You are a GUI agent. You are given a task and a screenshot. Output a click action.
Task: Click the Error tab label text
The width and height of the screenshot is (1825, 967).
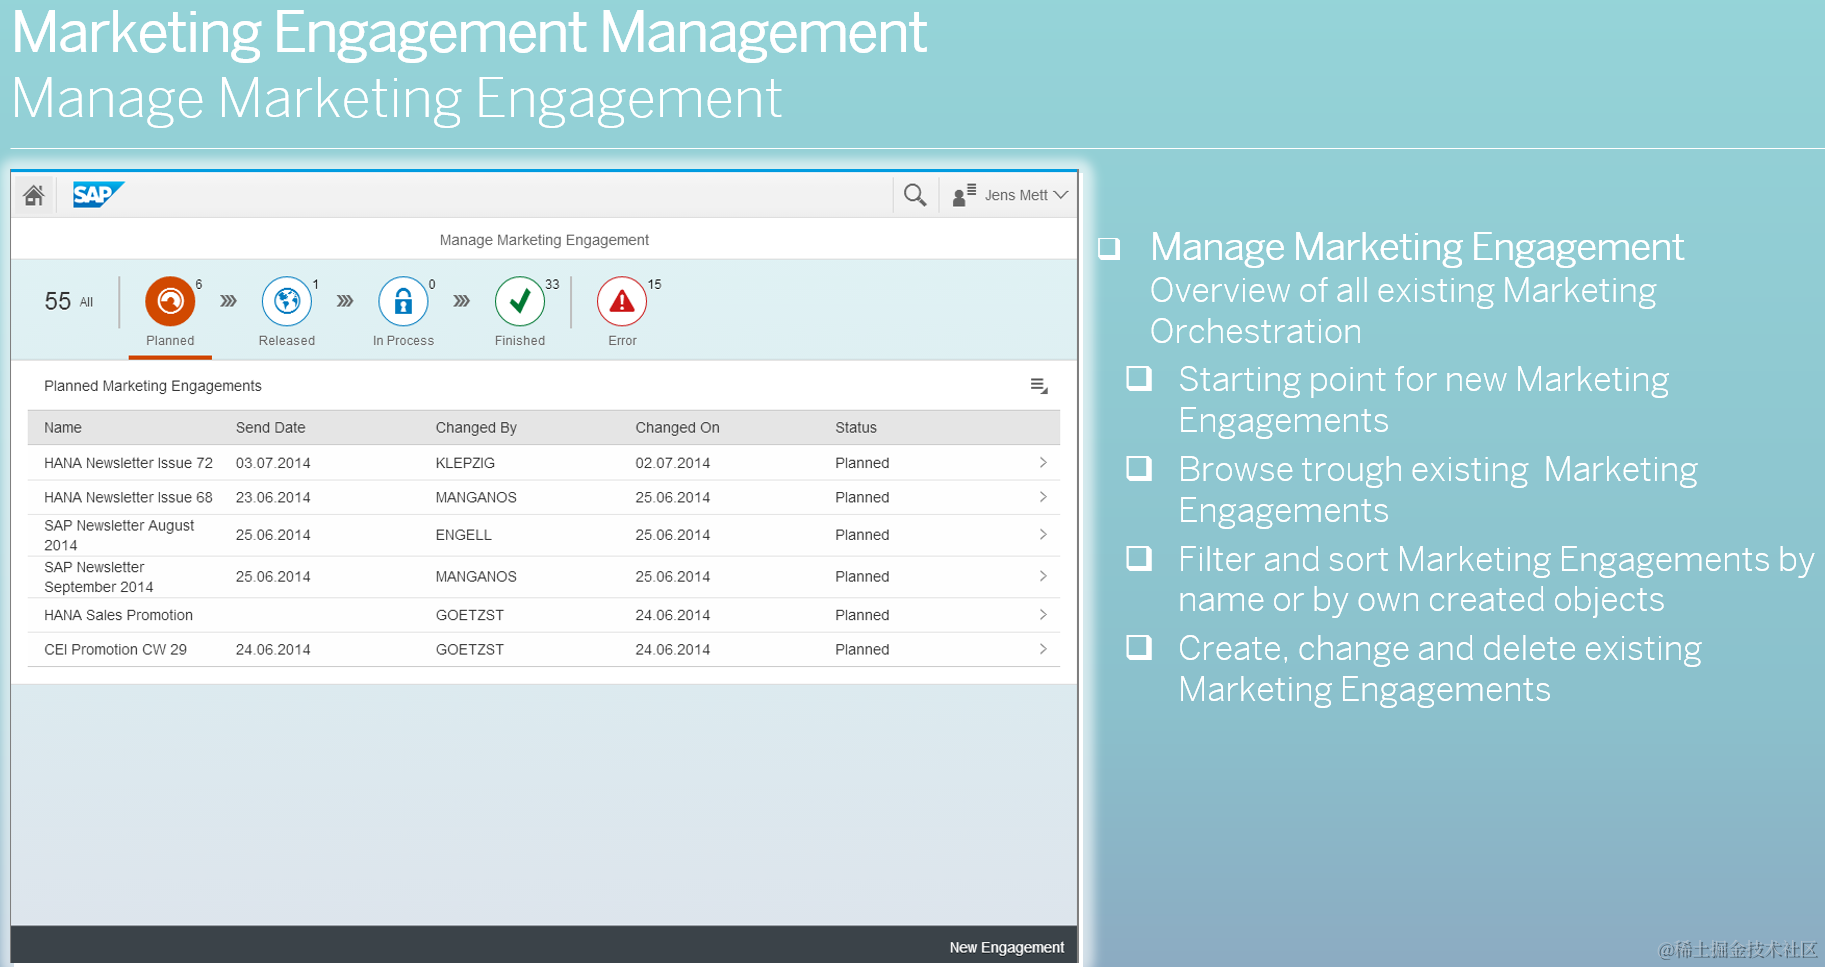622,341
